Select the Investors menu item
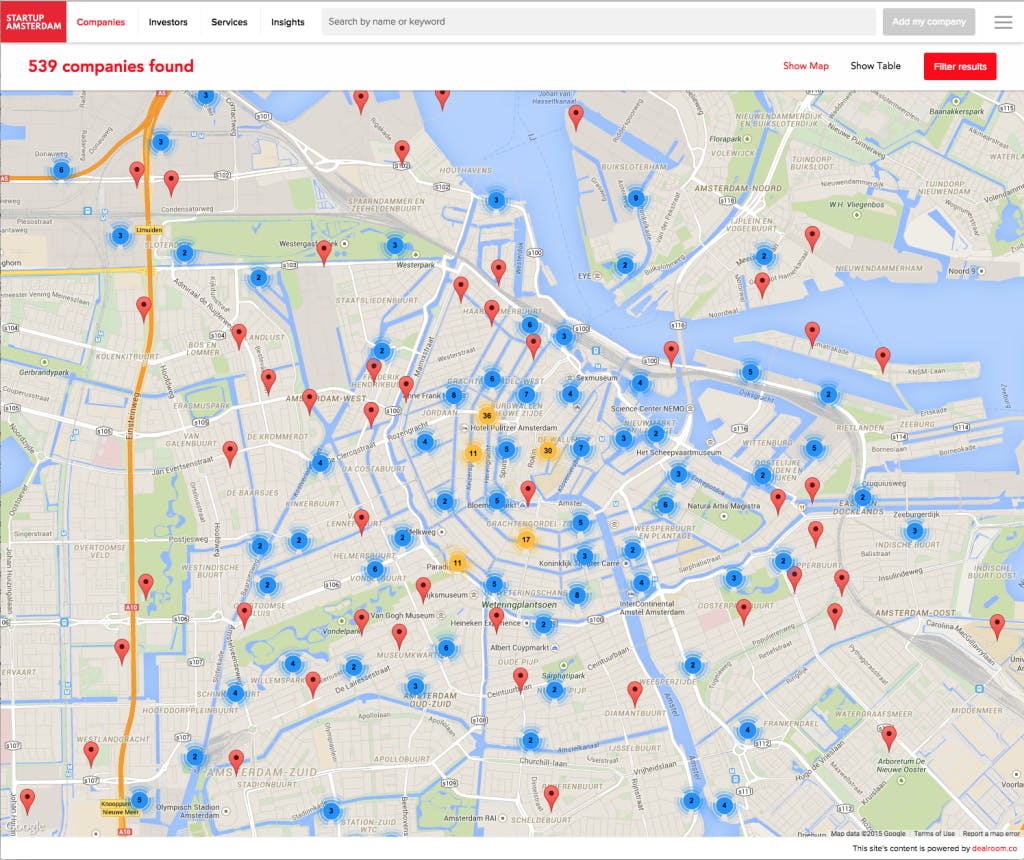Image resolution: width=1024 pixels, height=860 pixels. pos(168,21)
